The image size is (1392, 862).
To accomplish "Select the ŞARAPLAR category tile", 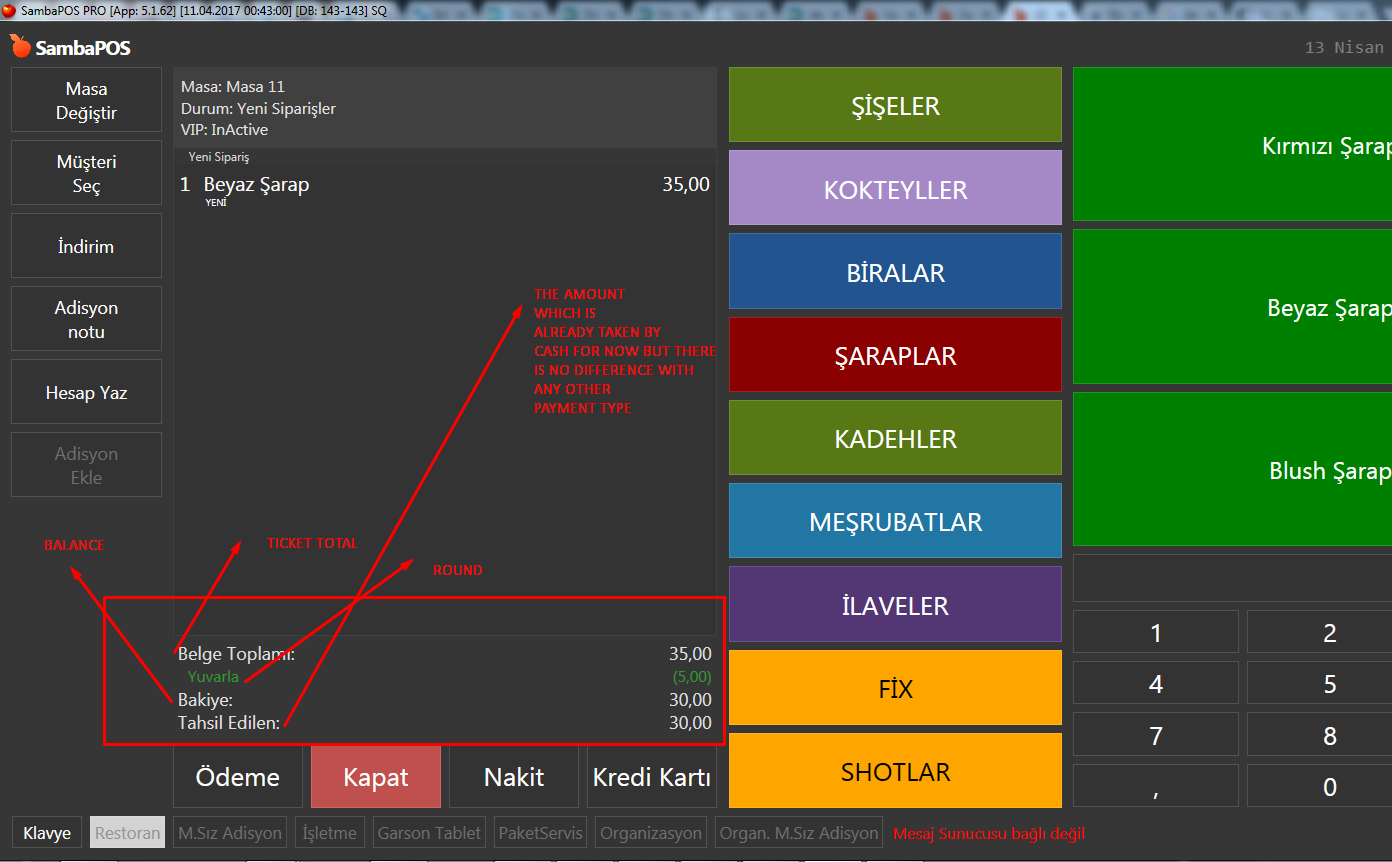I will (894, 355).
